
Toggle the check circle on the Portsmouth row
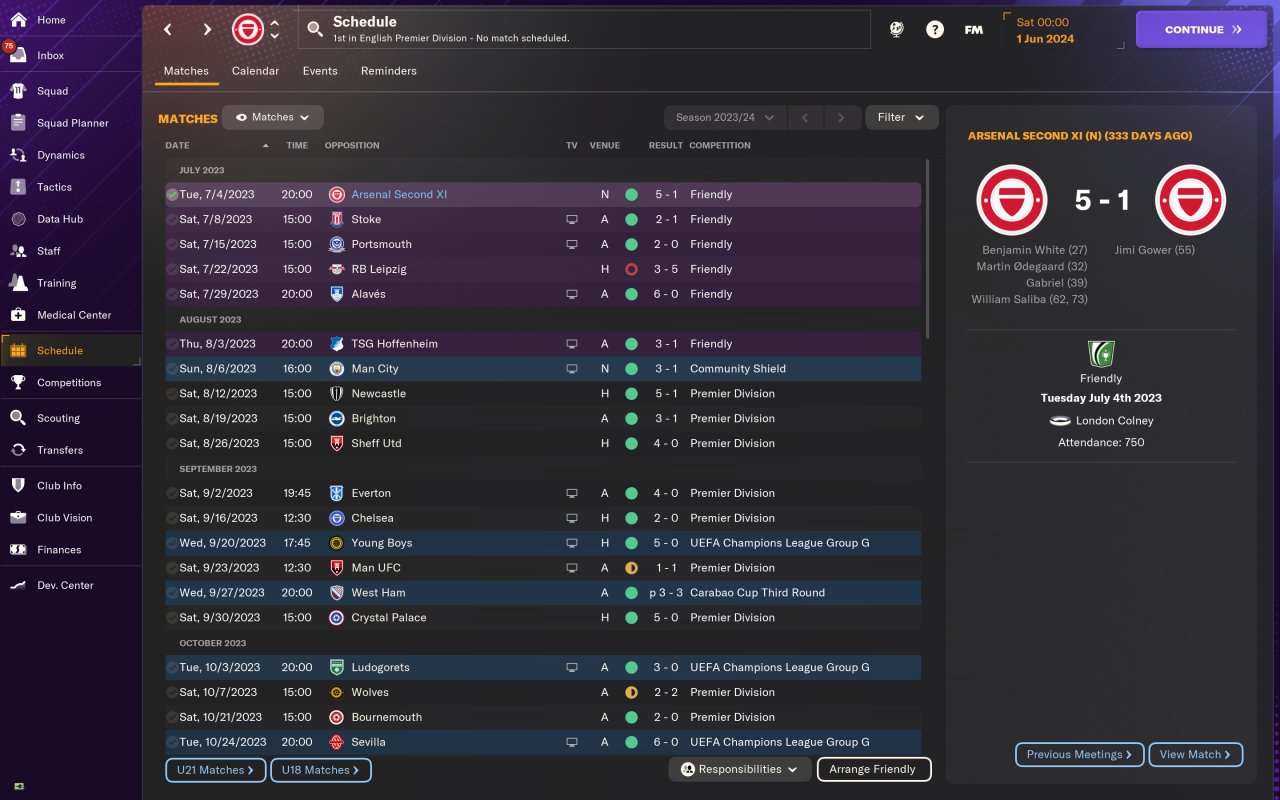pos(172,245)
